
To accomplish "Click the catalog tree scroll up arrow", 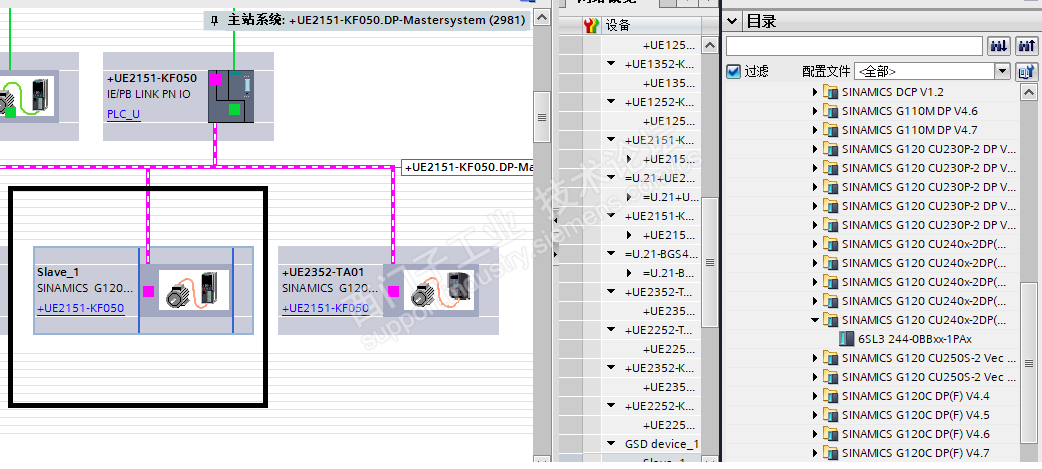I will (x=1028, y=92).
